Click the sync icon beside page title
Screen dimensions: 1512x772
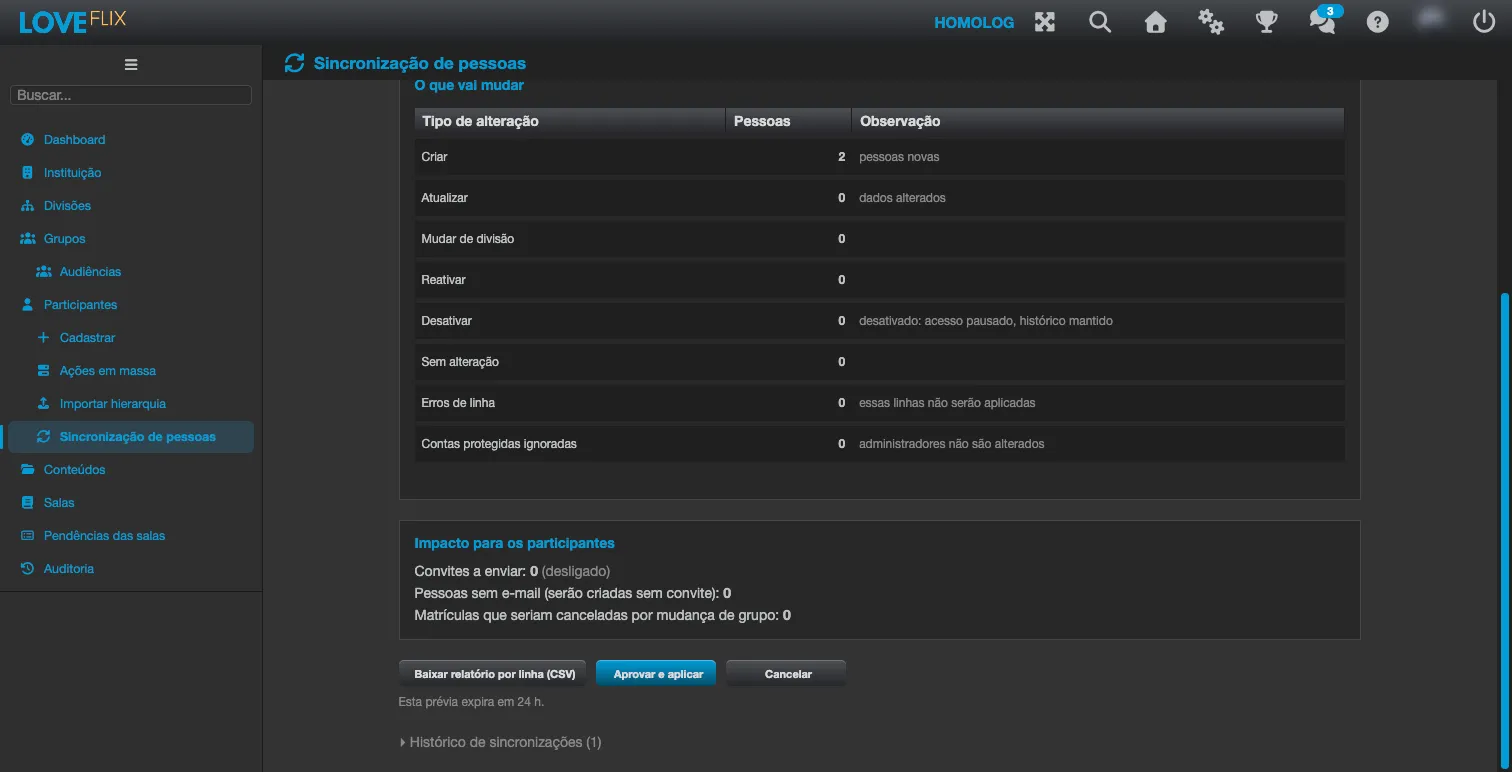294,63
